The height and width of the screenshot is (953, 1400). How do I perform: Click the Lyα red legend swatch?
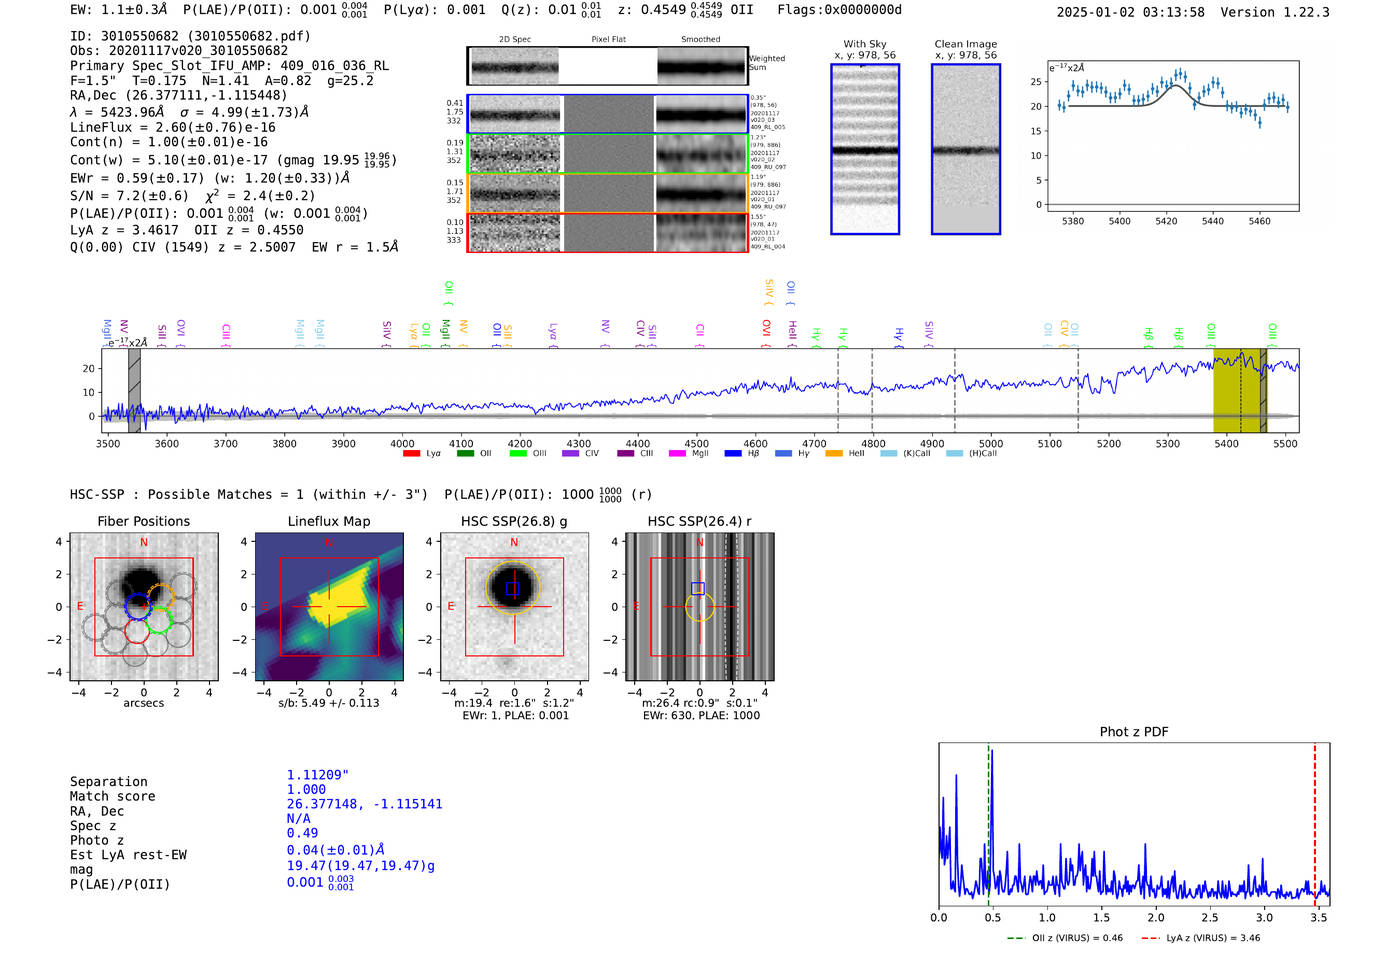pyautogui.click(x=411, y=454)
